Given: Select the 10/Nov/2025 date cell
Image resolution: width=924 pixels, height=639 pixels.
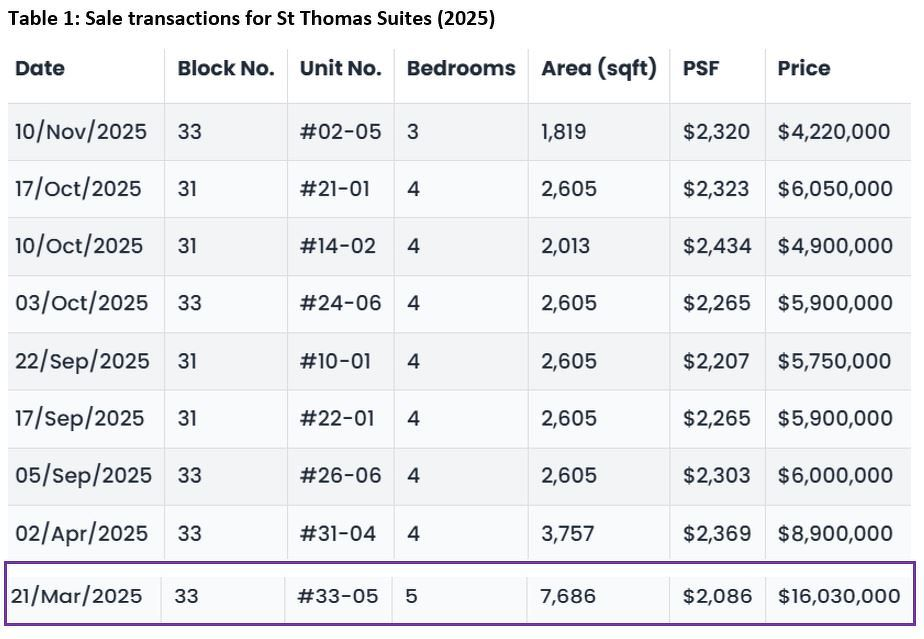Looking at the screenshot, I should pyautogui.click(x=80, y=132).
